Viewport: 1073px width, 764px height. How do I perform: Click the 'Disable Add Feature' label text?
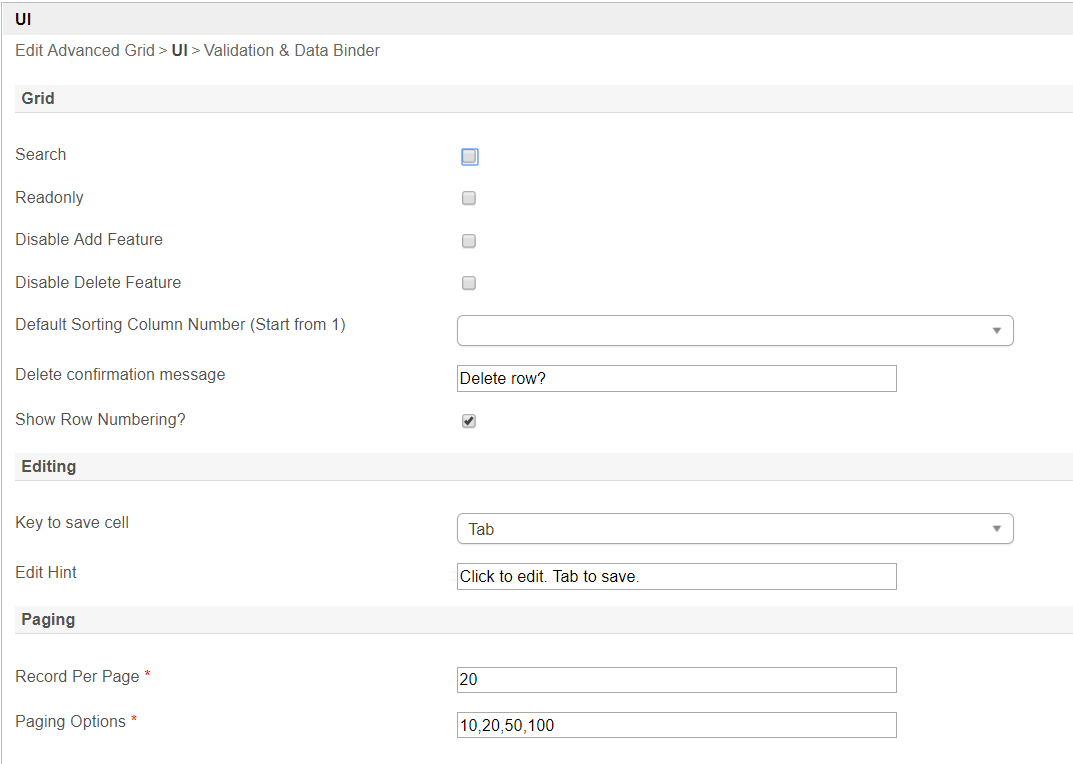(89, 240)
